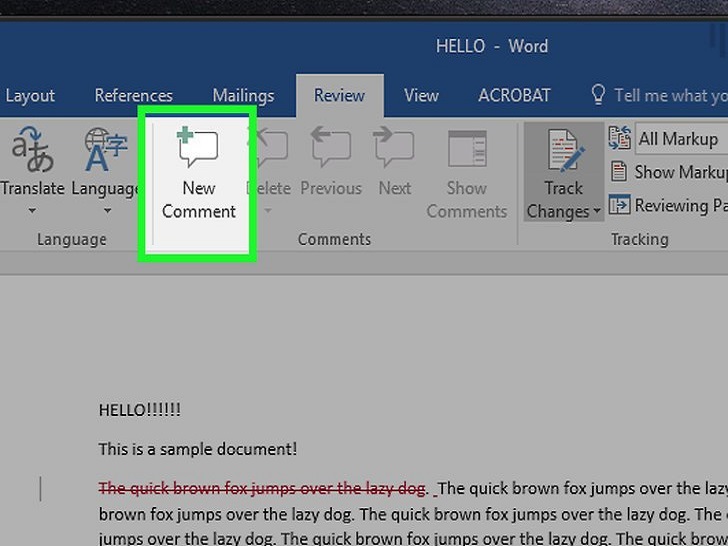Expand the Language dropdown arrow
The height and width of the screenshot is (546, 728).
coord(107,210)
